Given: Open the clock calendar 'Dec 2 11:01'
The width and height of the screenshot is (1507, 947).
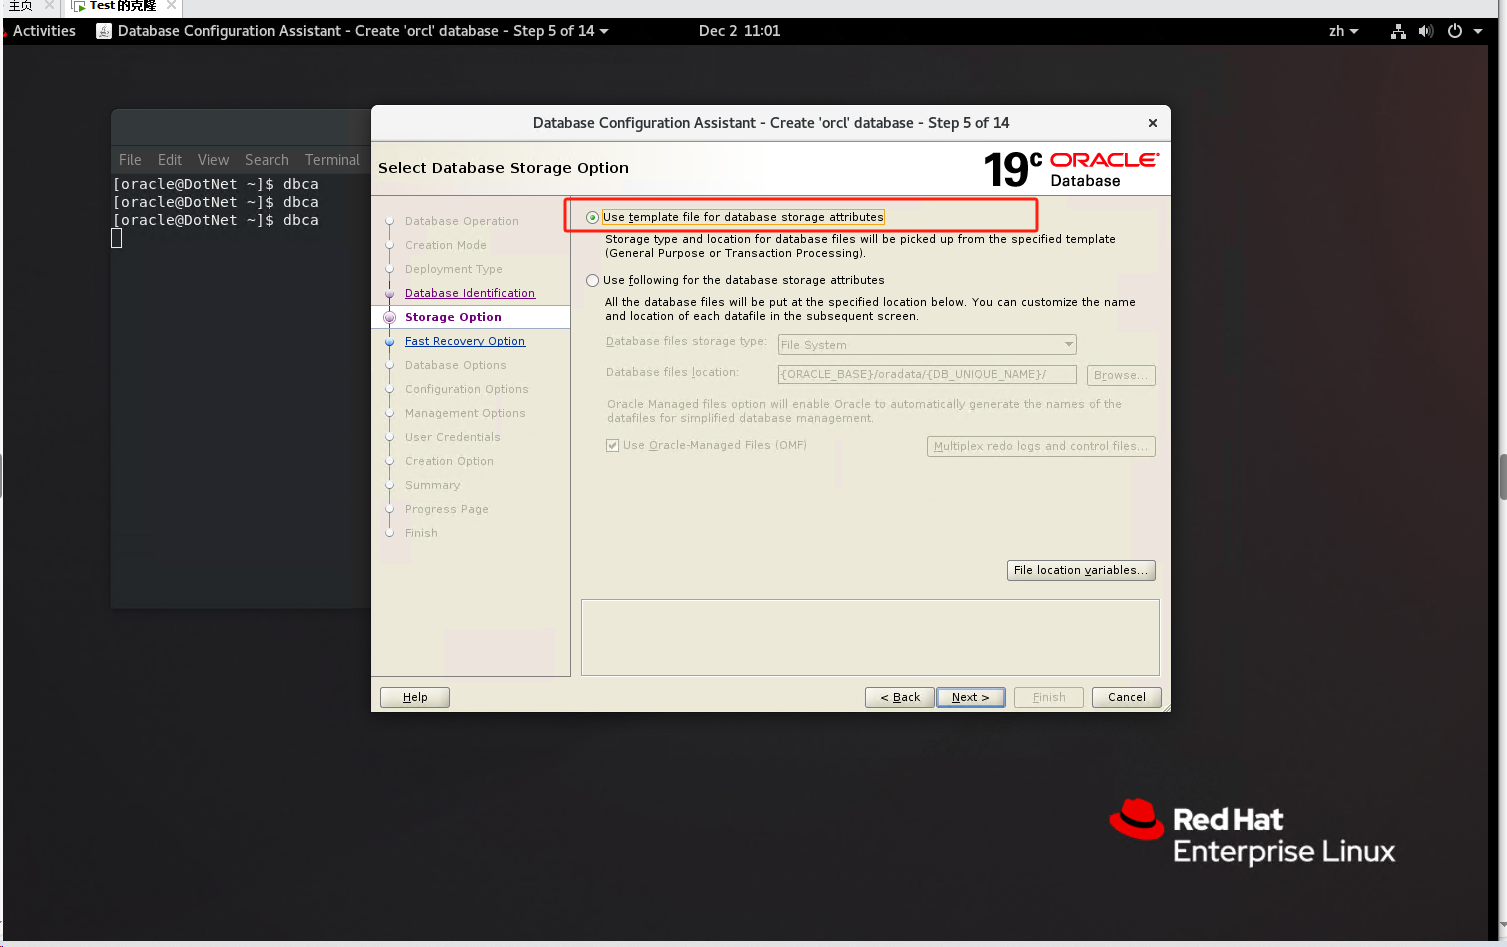Looking at the screenshot, I should pos(739,31).
